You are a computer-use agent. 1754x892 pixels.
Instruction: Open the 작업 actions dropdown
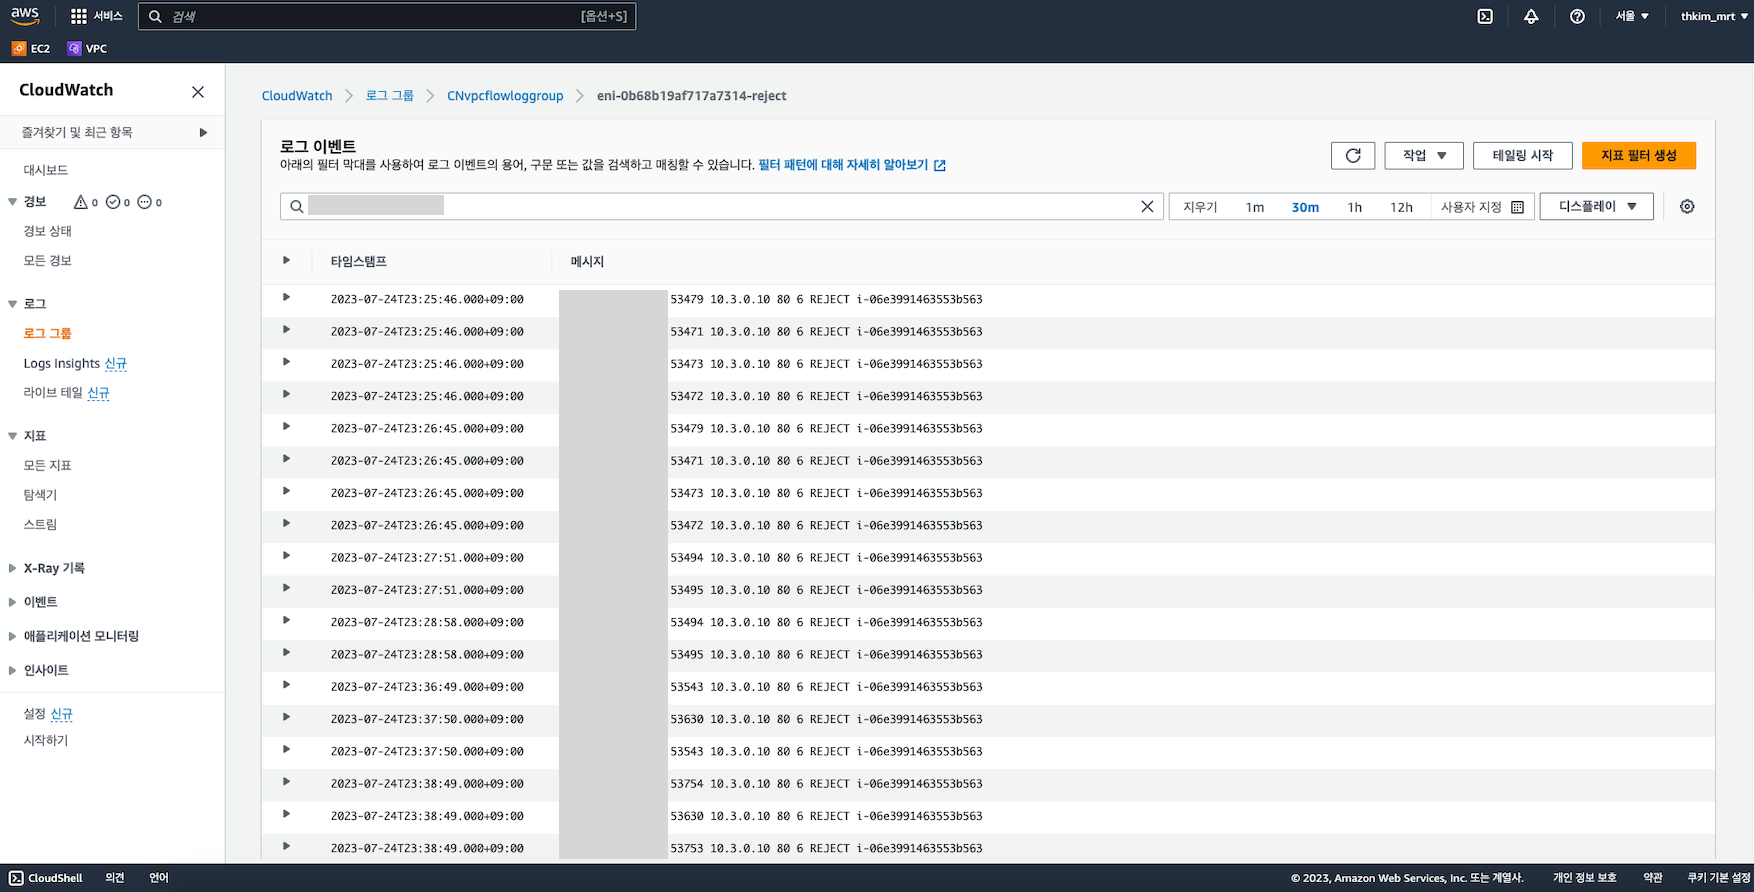[x=1424, y=155]
